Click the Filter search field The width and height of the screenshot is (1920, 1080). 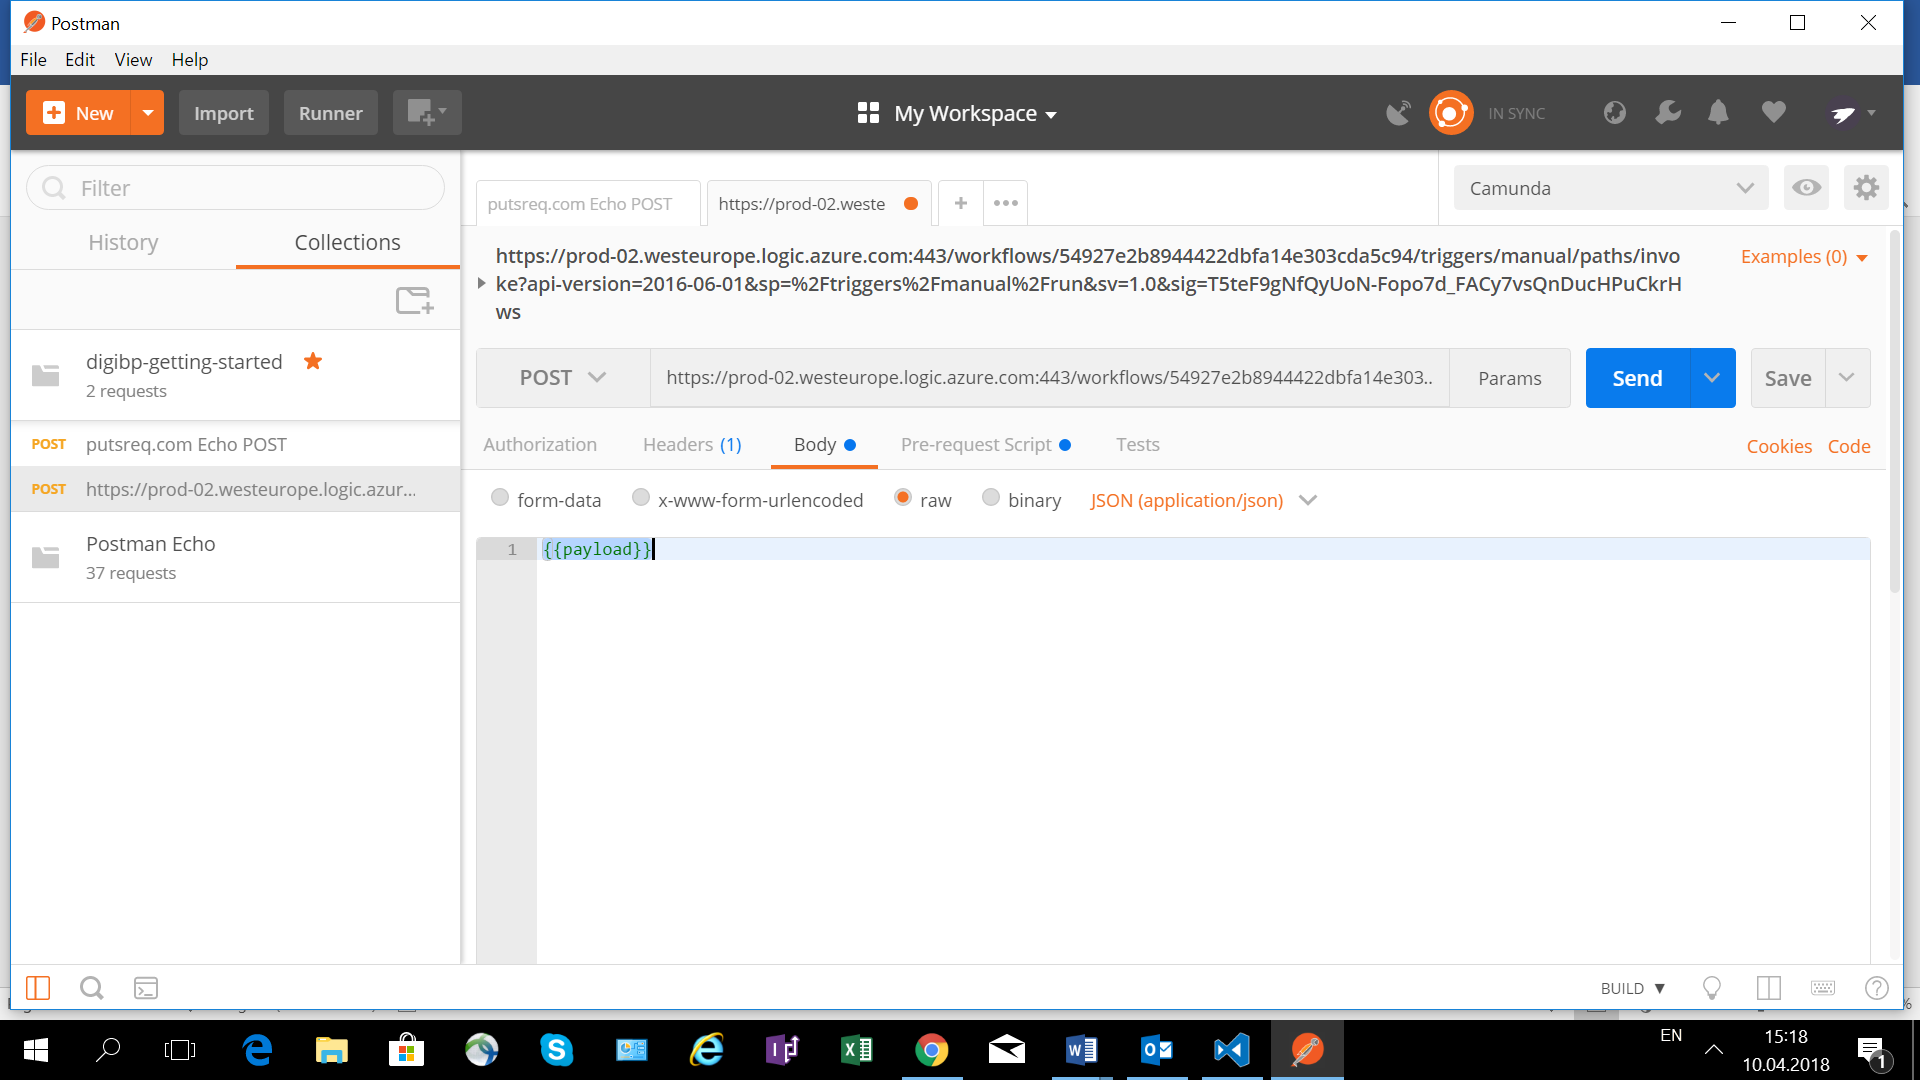click(235, 188)
